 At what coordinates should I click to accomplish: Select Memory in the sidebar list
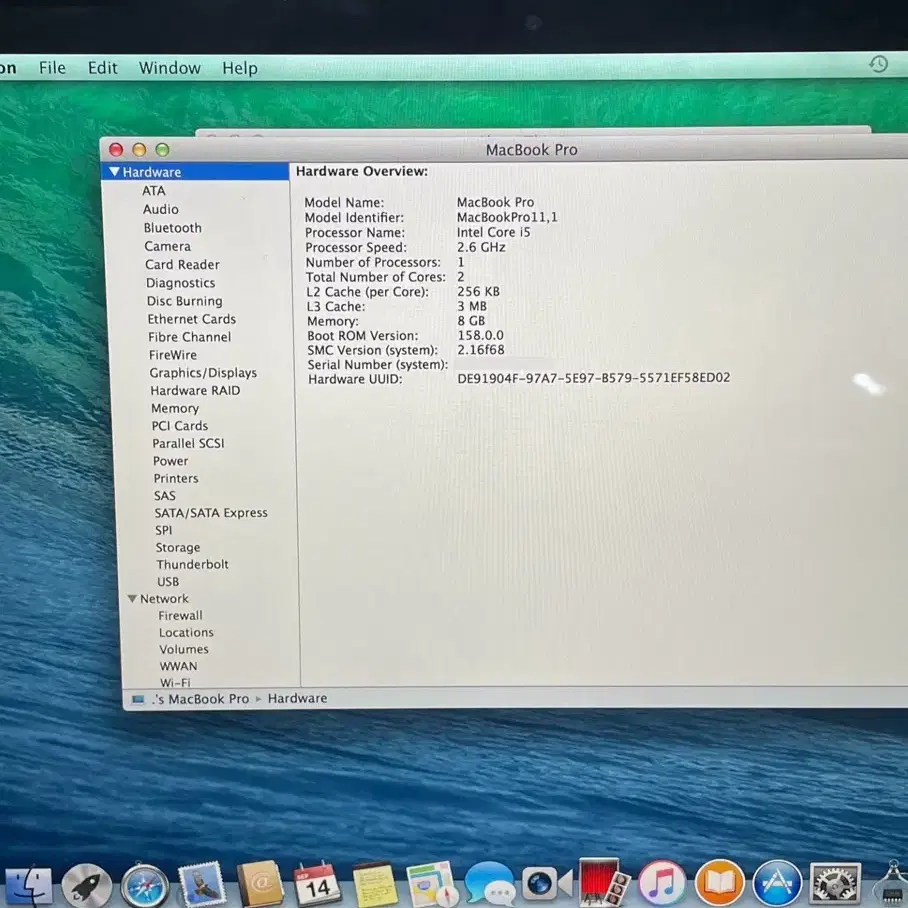pyautogui.click(x=175, y=408)
